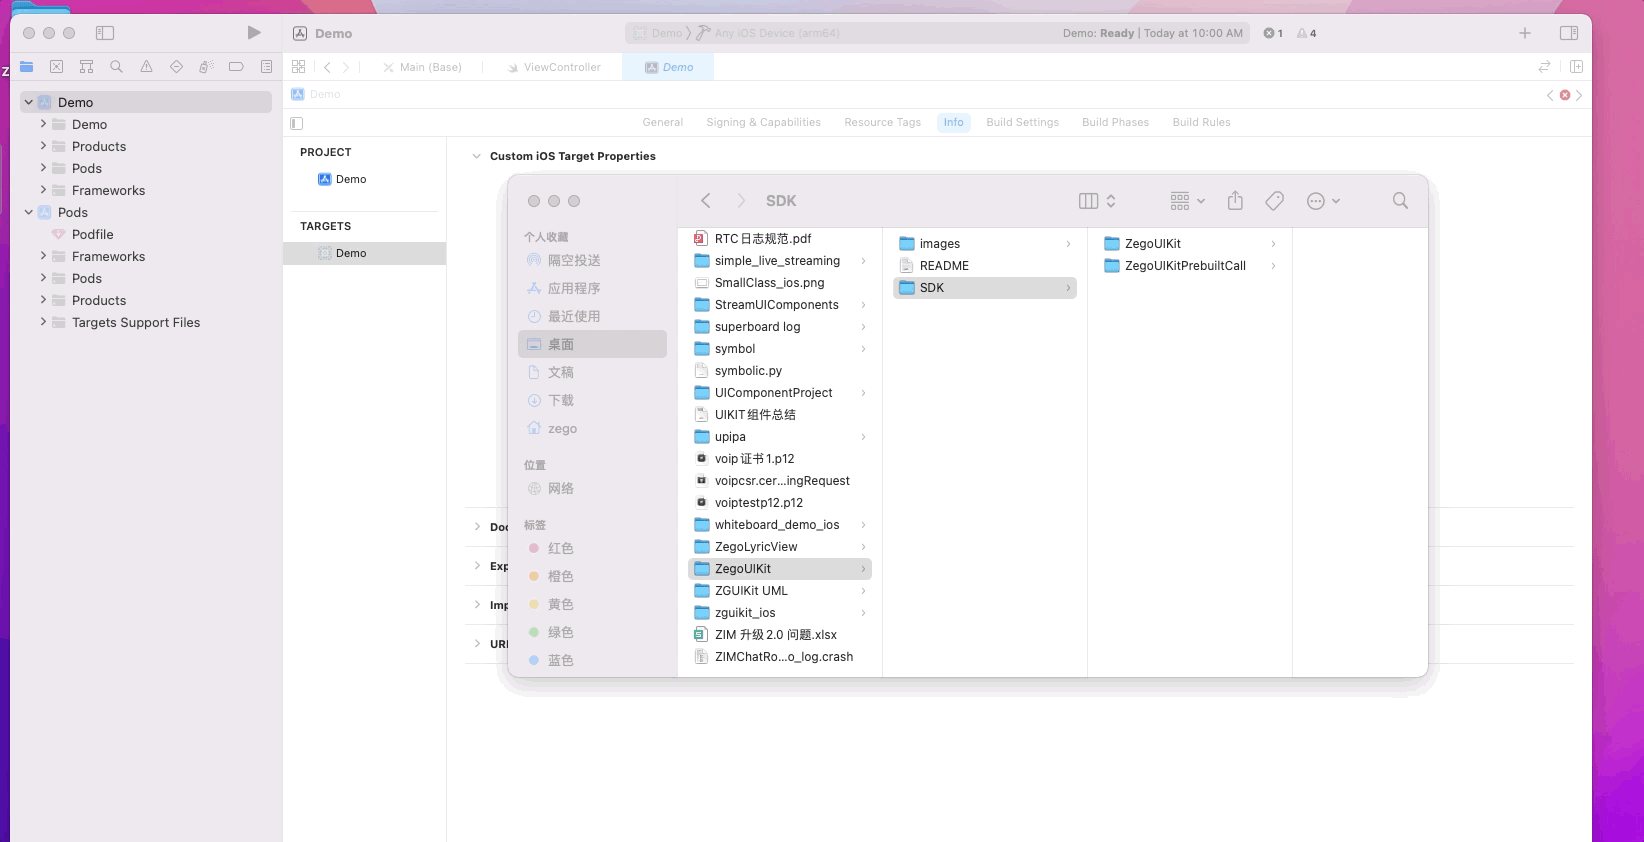Open the symbol navigator icon
Image resolution: width=1644 pixels, height=842 pixels.
(87, 67)
